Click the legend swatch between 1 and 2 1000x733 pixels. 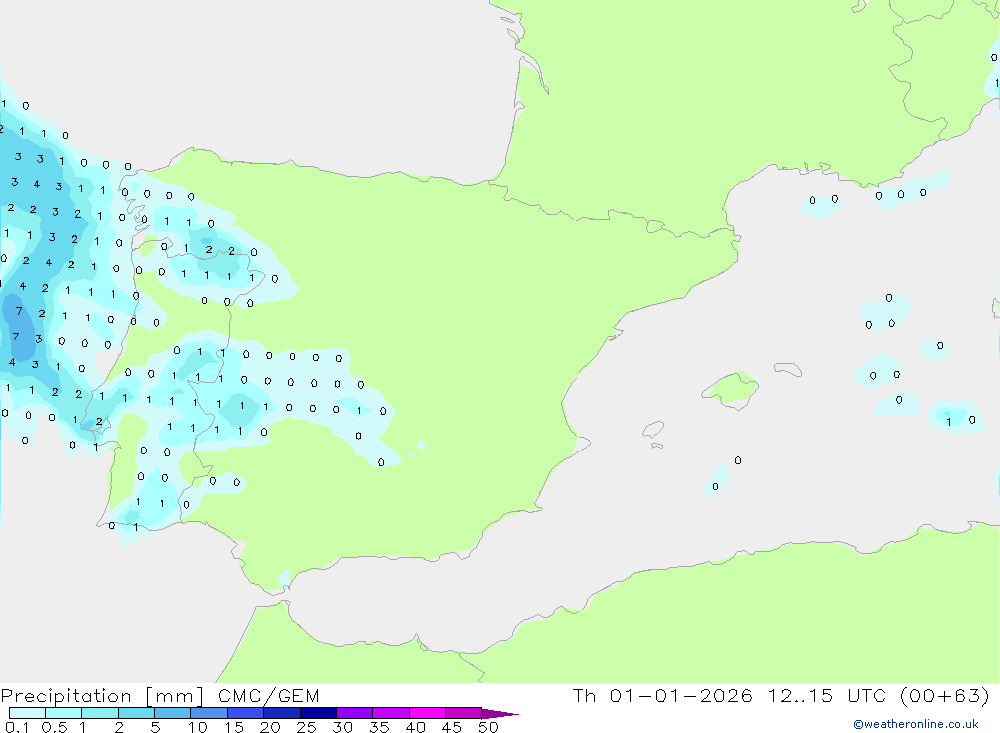pos(99,713)
